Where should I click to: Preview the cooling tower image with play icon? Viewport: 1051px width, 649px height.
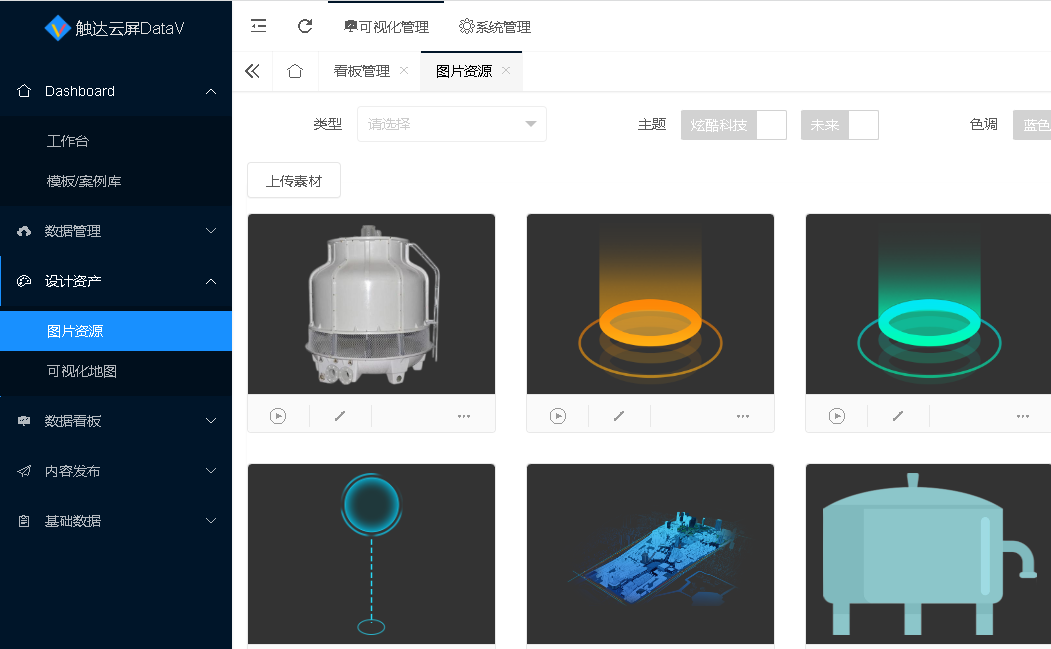tap(278, 416)
